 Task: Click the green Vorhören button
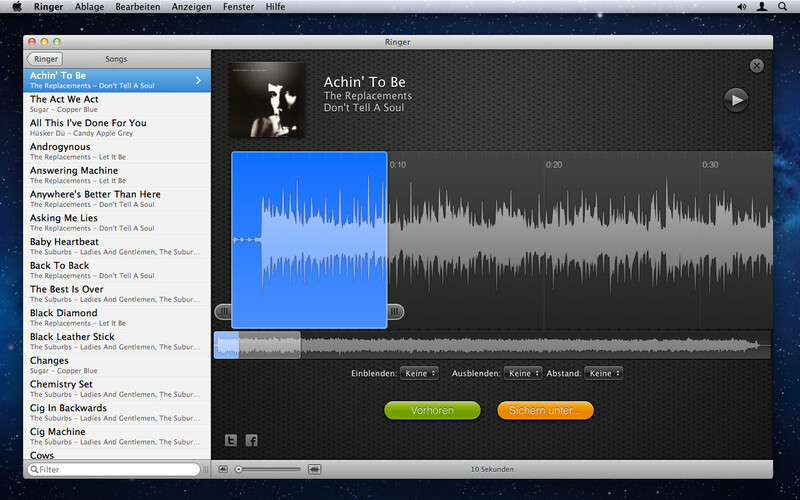(x=432, y=410)
